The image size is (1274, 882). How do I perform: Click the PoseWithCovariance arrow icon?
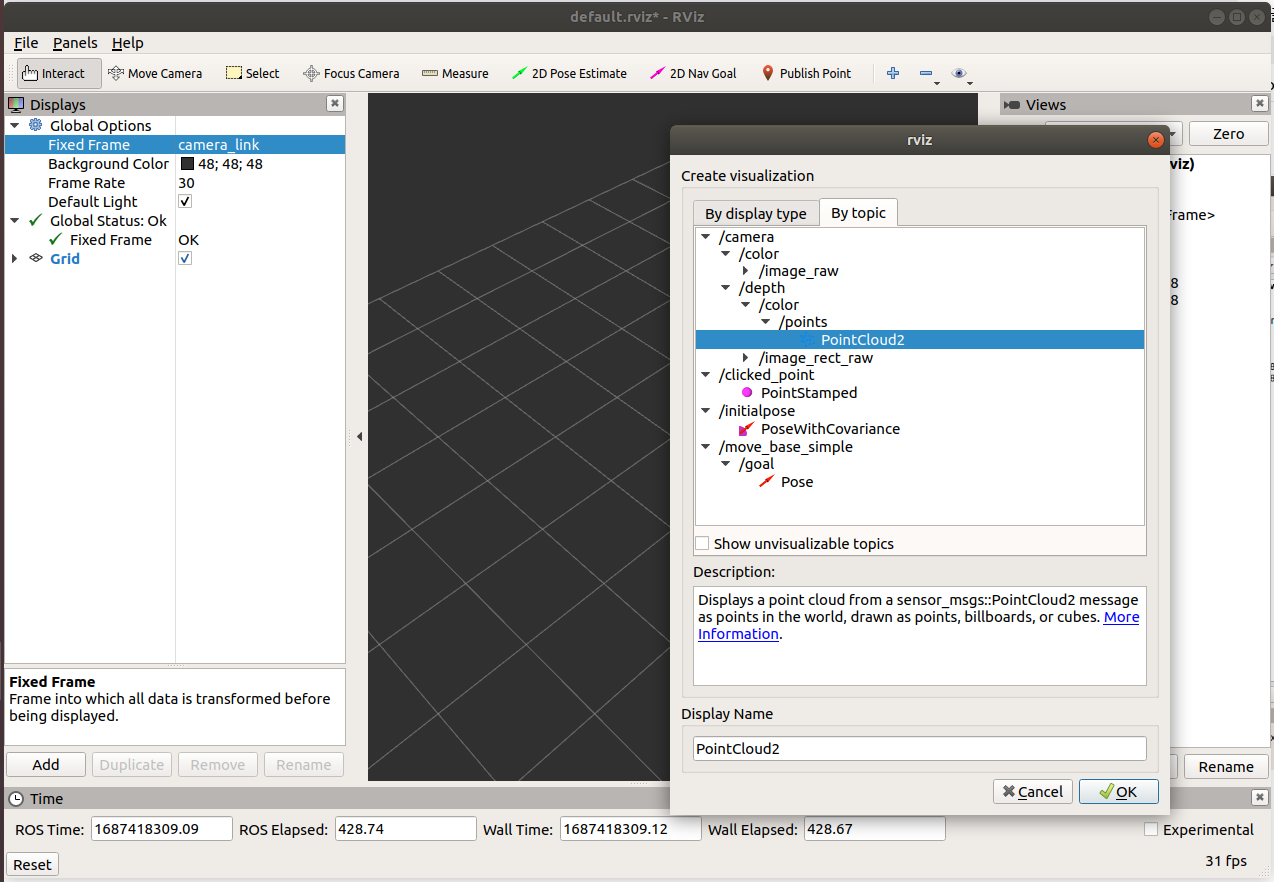746,429
